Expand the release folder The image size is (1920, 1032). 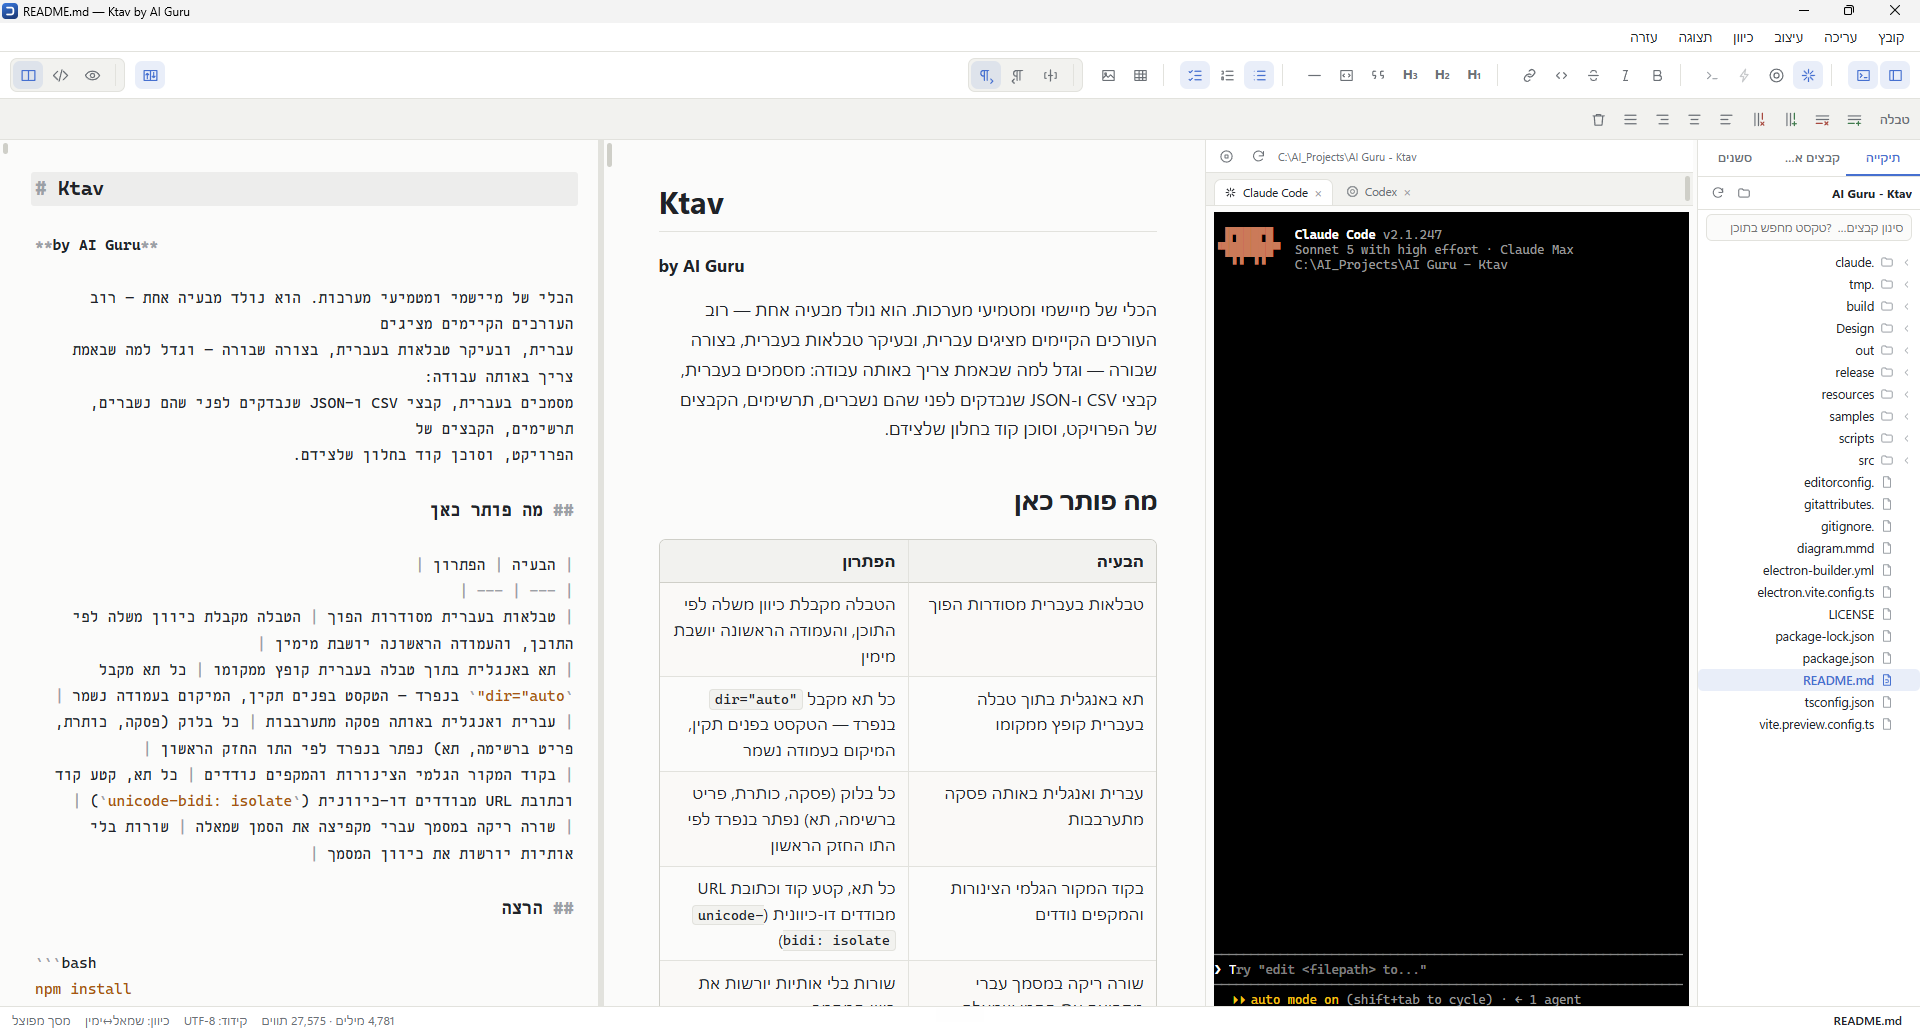[1809, 372]
